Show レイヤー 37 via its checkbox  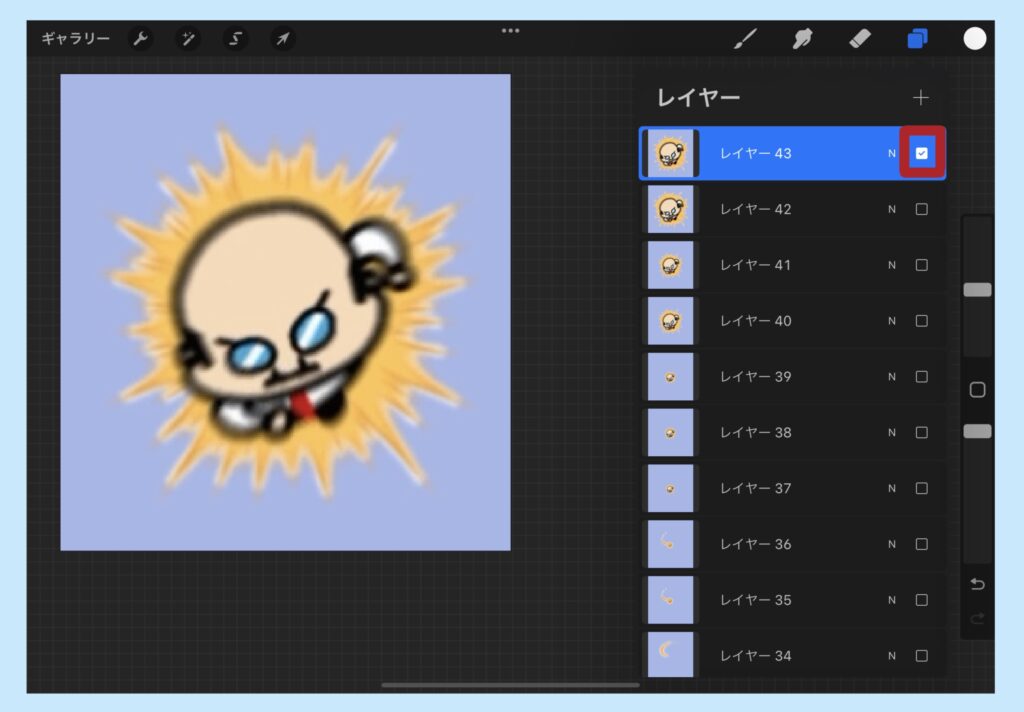(921, 489)
